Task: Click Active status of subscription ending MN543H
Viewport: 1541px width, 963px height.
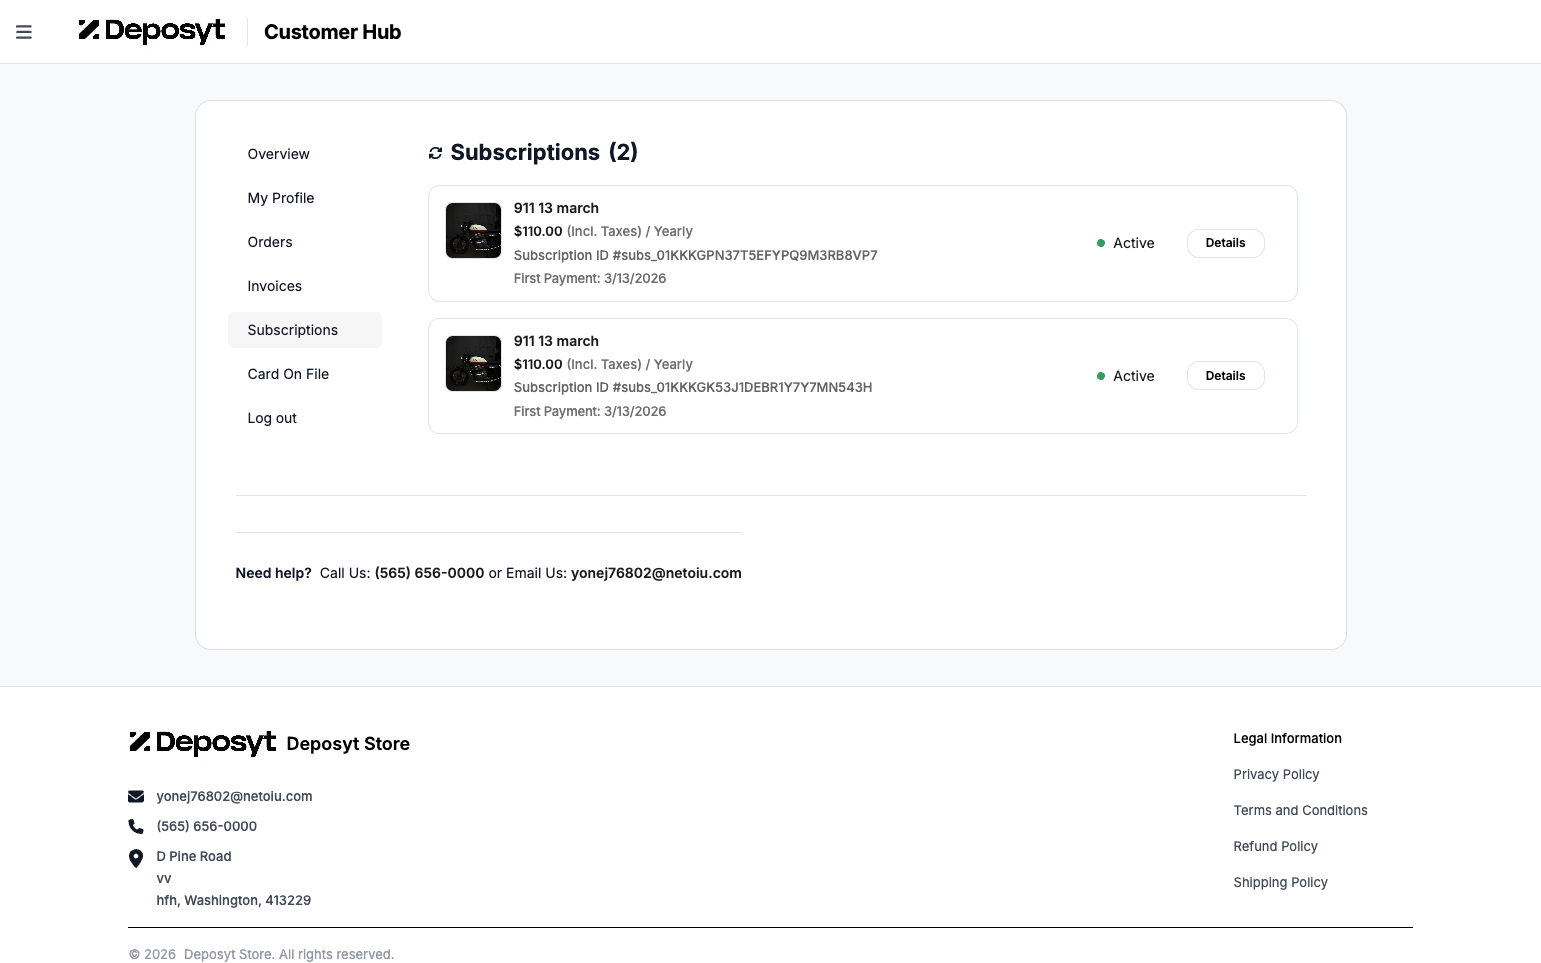Action: click(x=1125, y=376)
